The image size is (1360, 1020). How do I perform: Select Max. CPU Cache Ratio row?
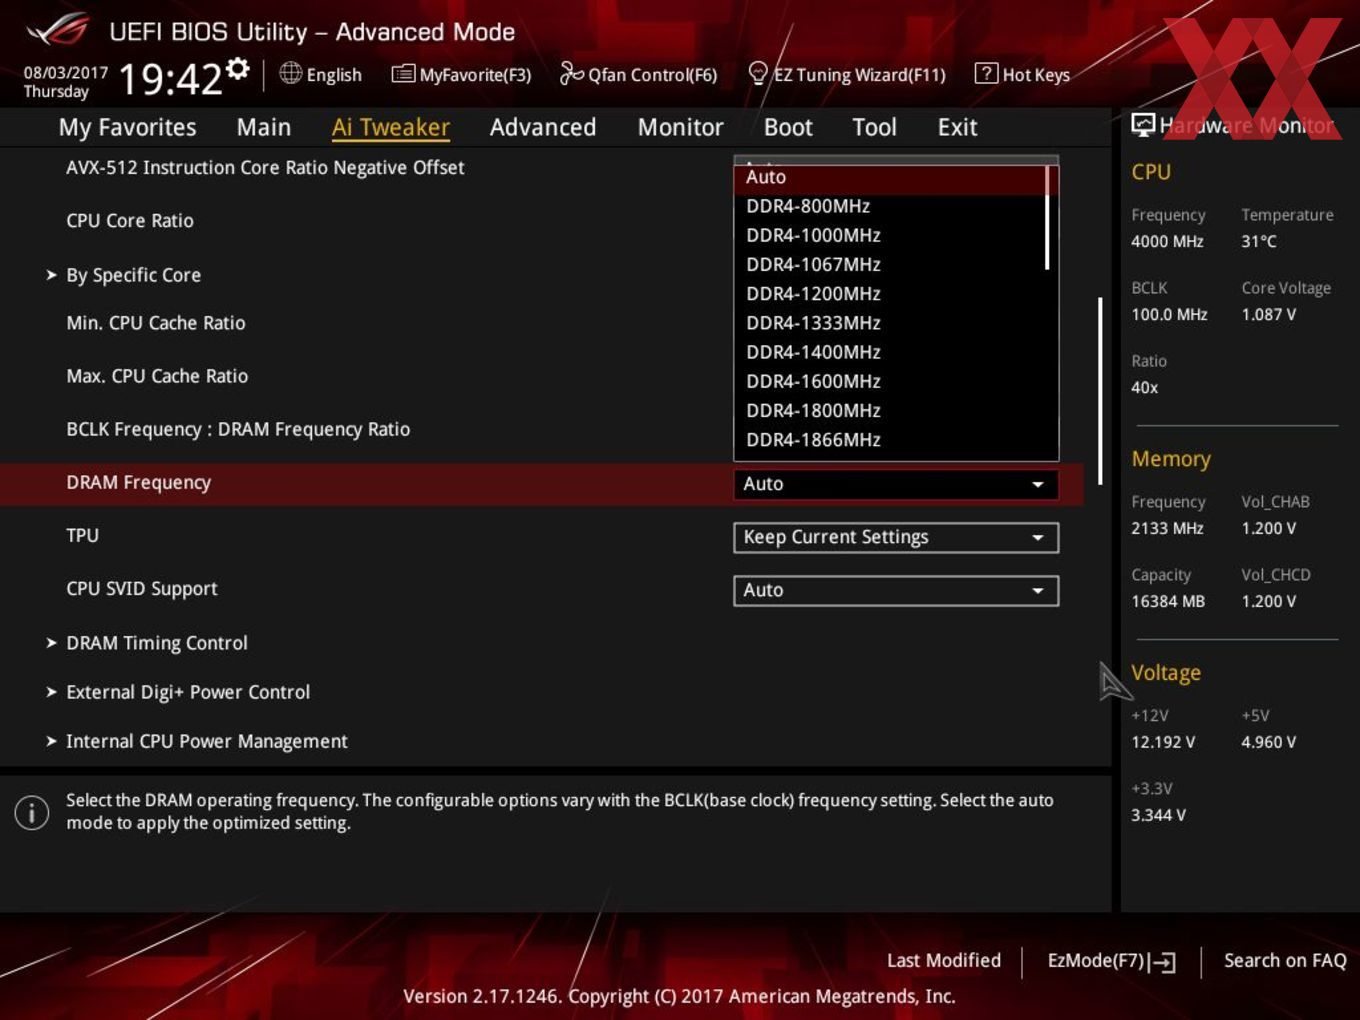[157, 376]
